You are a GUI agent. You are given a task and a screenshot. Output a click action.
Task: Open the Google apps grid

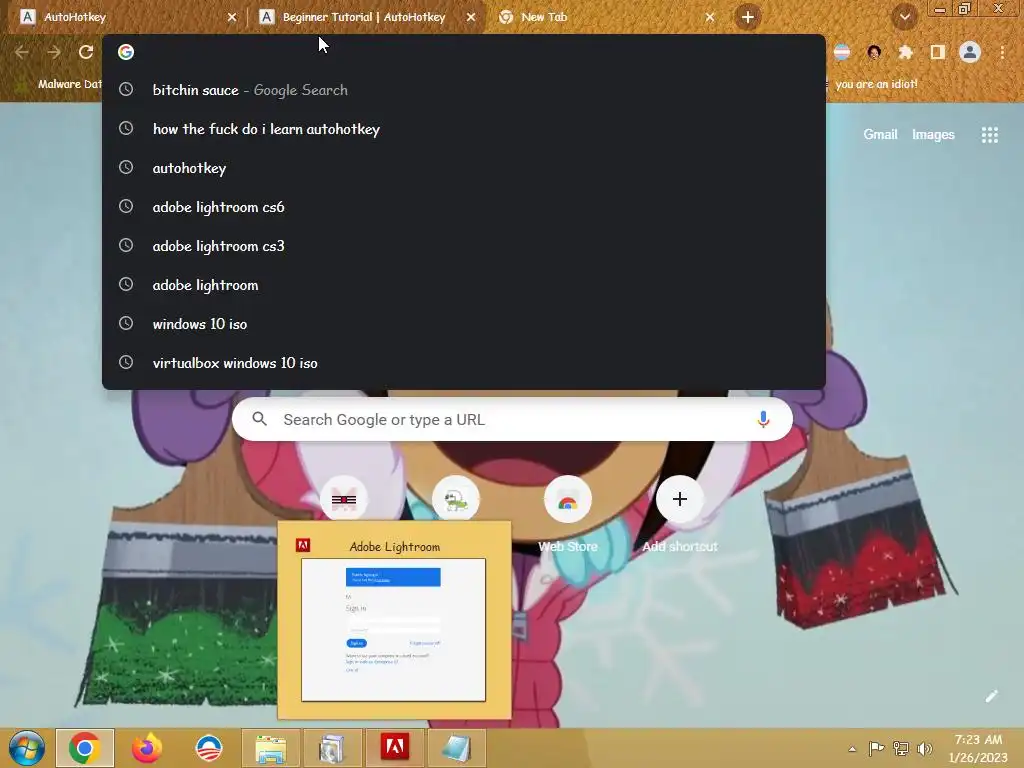pyautogui.click(x=989, y=135)
